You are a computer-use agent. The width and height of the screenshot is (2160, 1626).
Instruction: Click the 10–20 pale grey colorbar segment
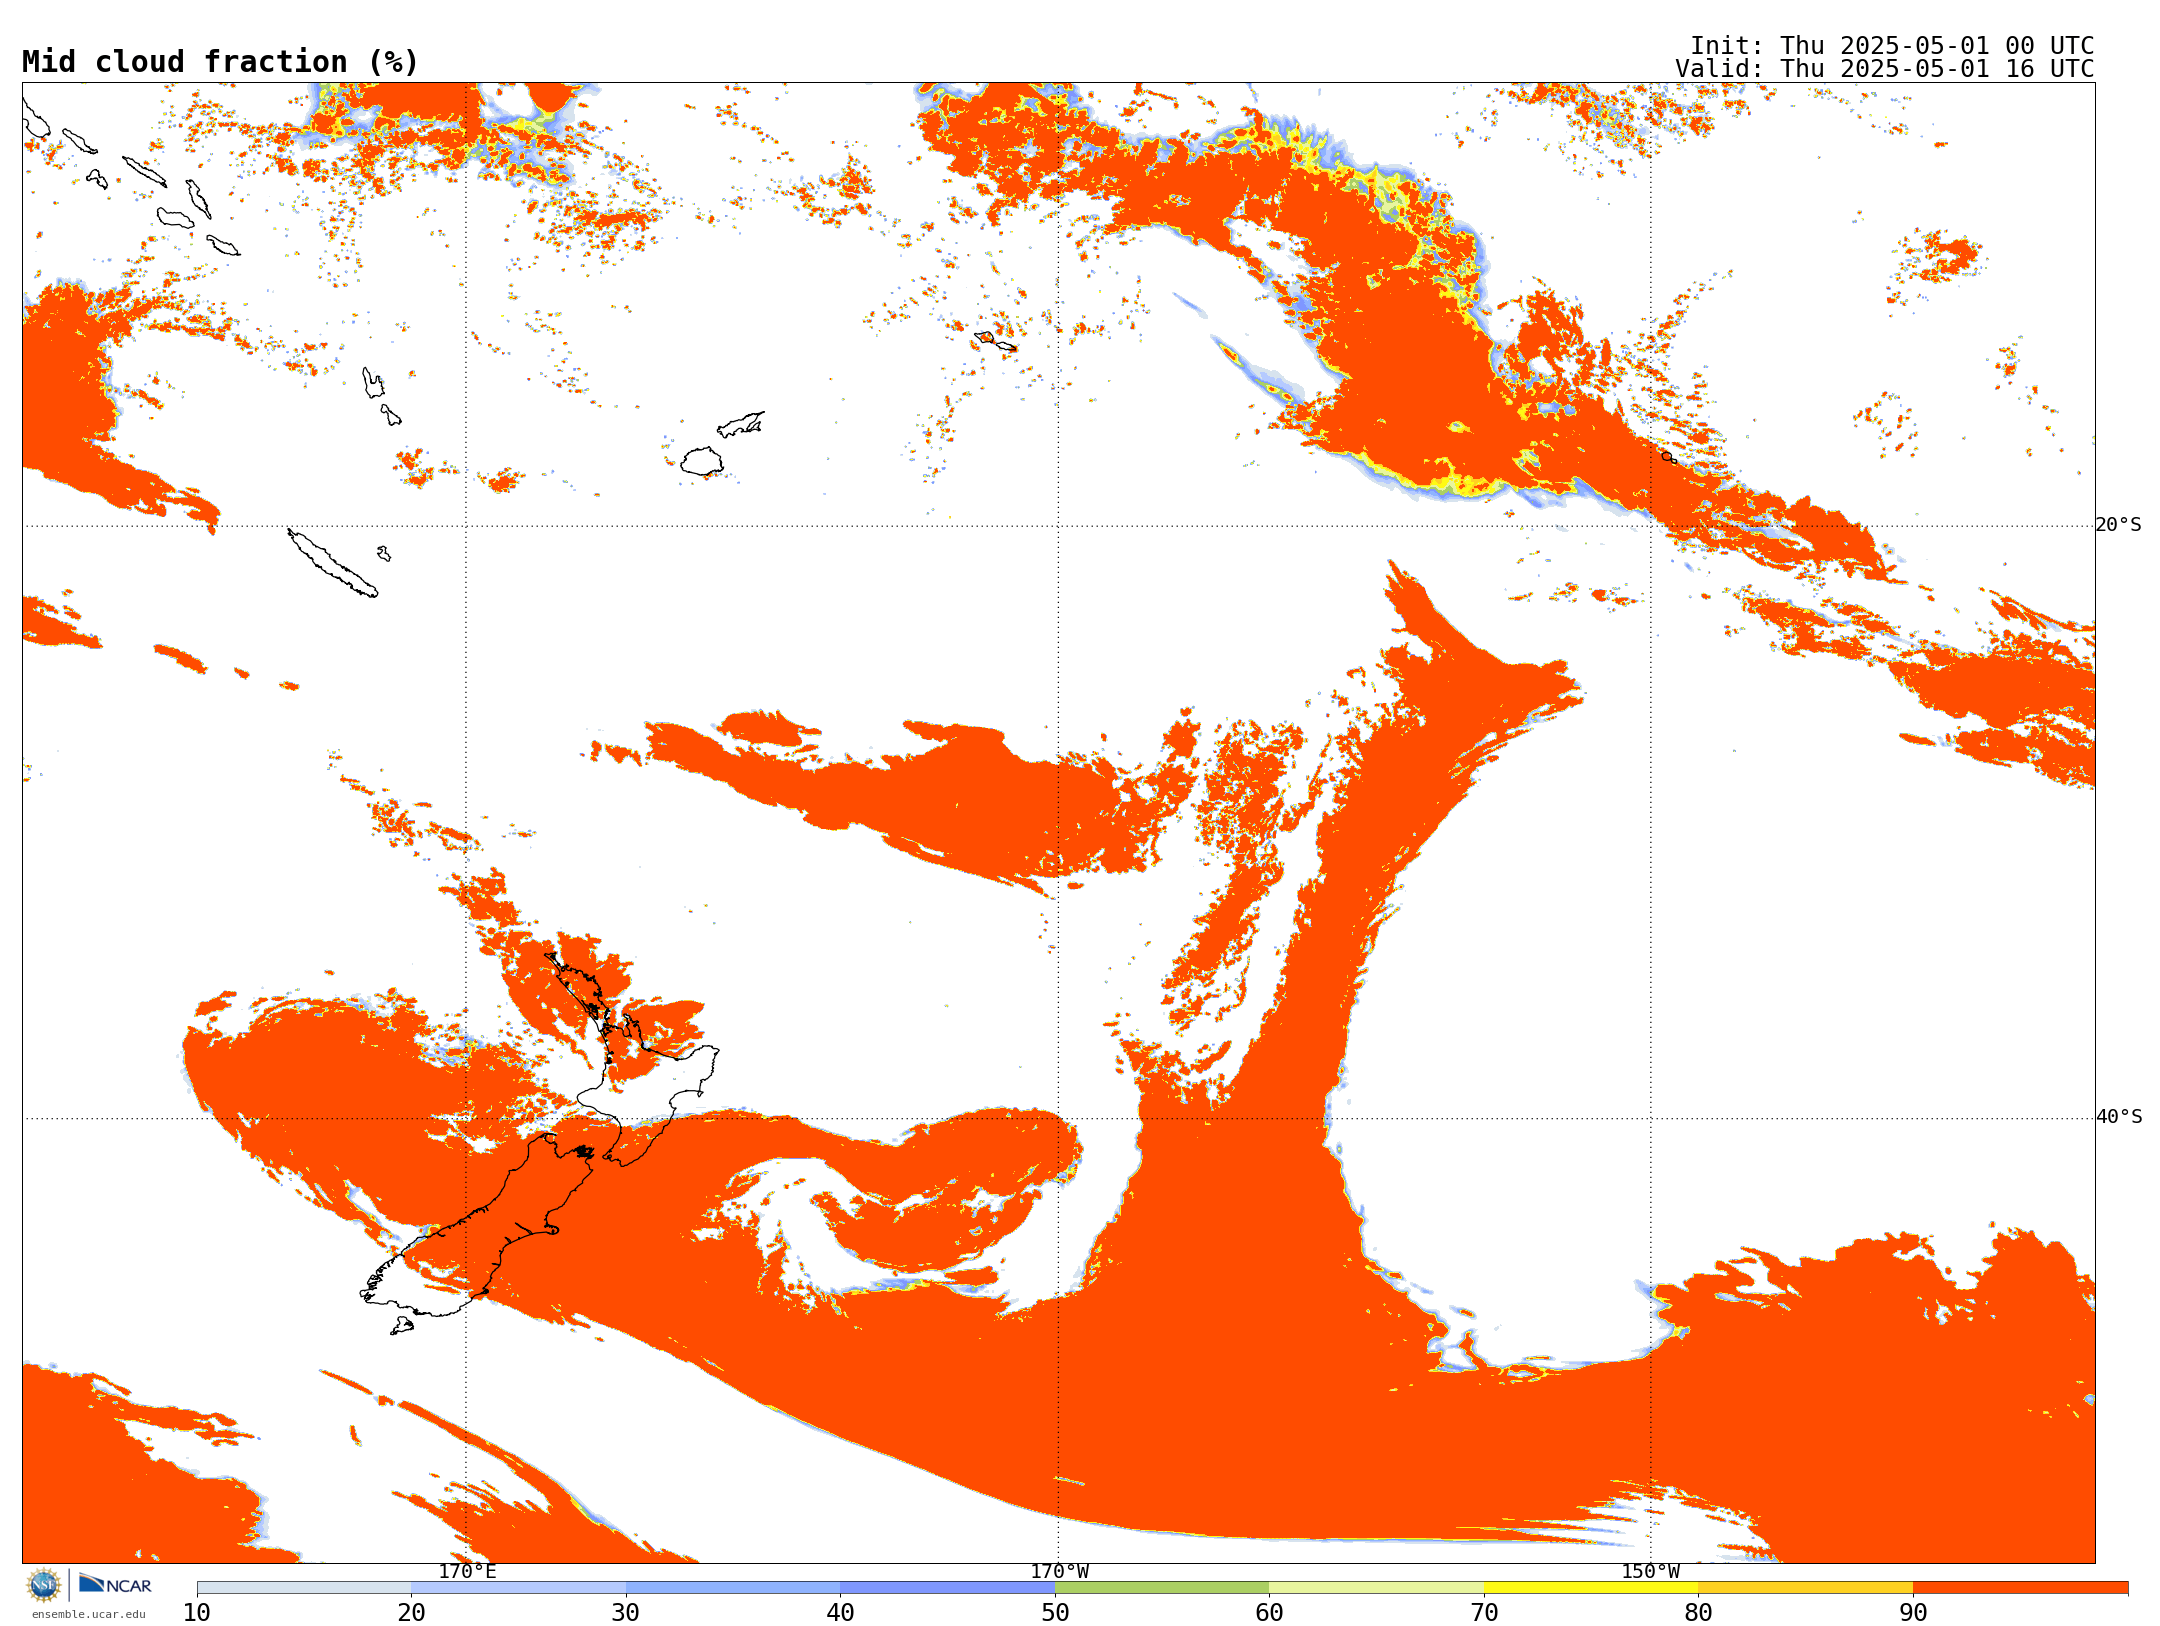[304, 1588]
